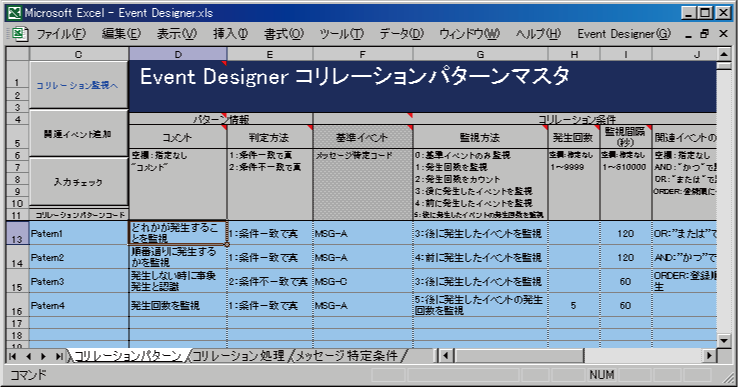Select column E header
This screenshot has height=388, width=738.
tap(270, 54)
